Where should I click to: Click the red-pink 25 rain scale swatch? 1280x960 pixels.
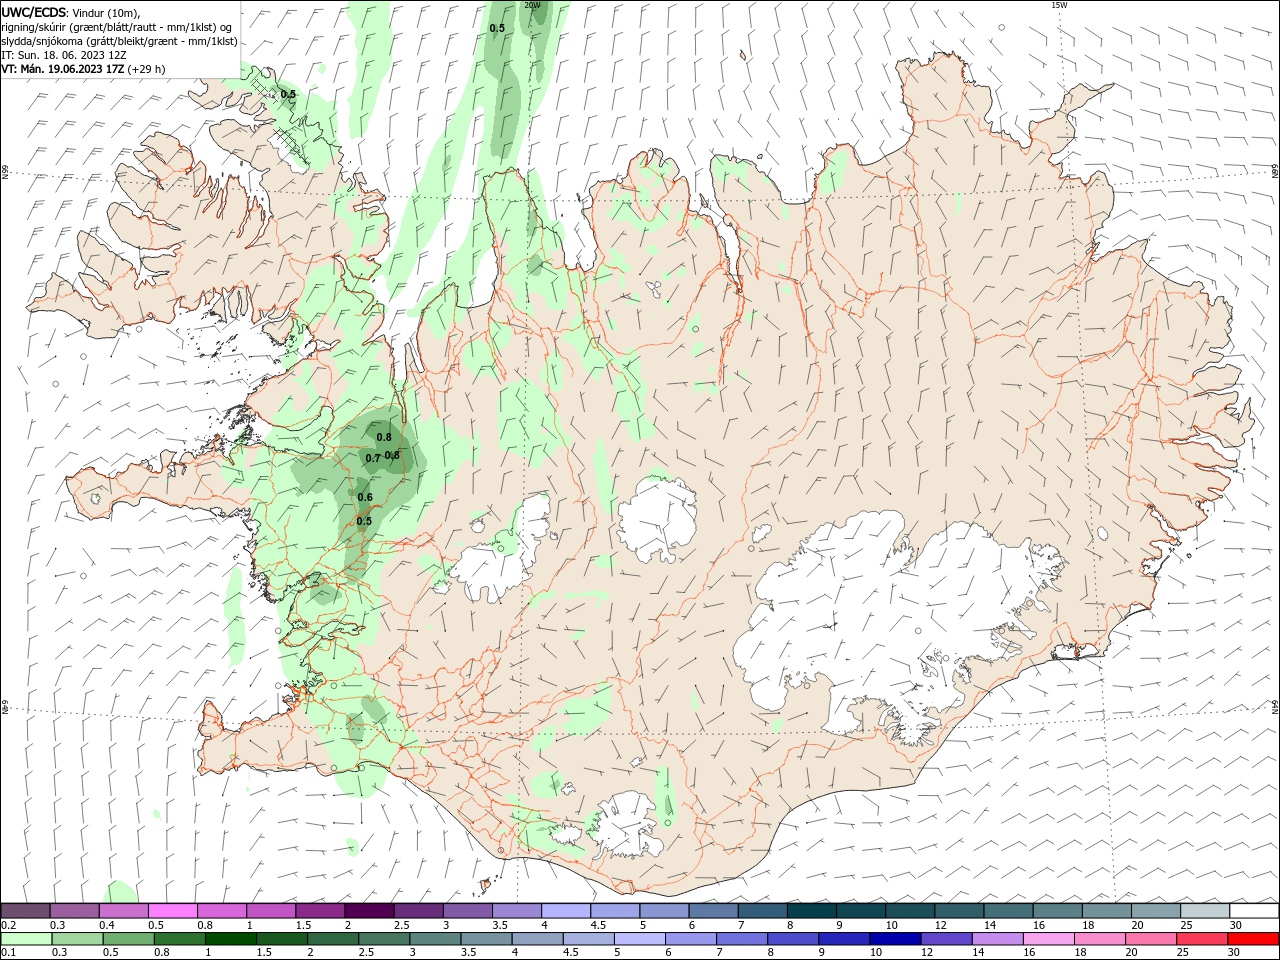(1202, 938)
